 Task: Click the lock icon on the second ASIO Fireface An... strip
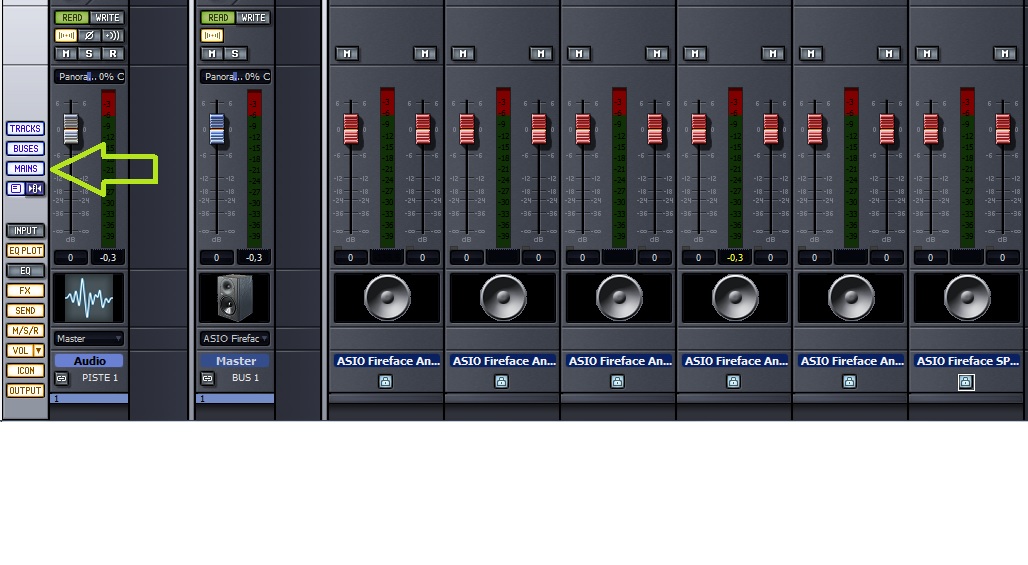pos(502,381)
